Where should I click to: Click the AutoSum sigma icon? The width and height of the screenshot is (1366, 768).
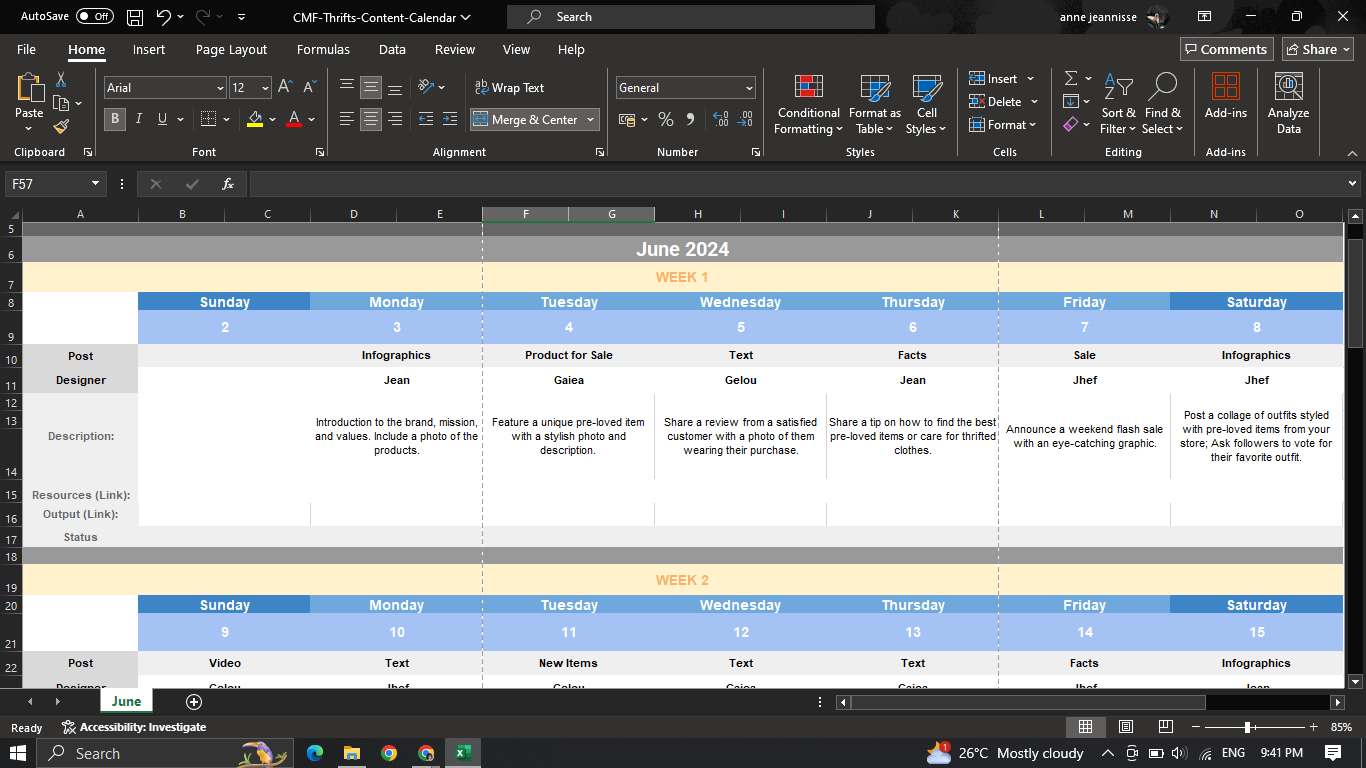click(x=1071, y=78)
